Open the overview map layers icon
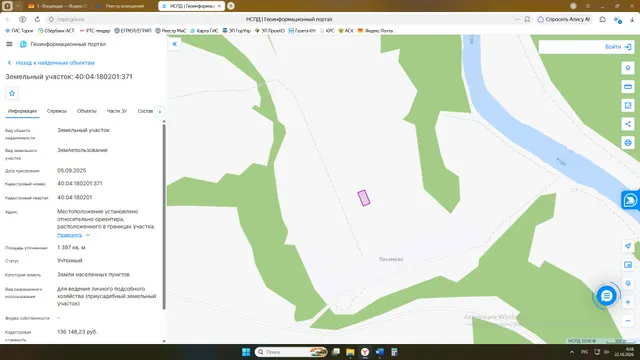Image resolution: width=640 pixels, height=360 pixels. pyautogui.click(x=628, y=264)
